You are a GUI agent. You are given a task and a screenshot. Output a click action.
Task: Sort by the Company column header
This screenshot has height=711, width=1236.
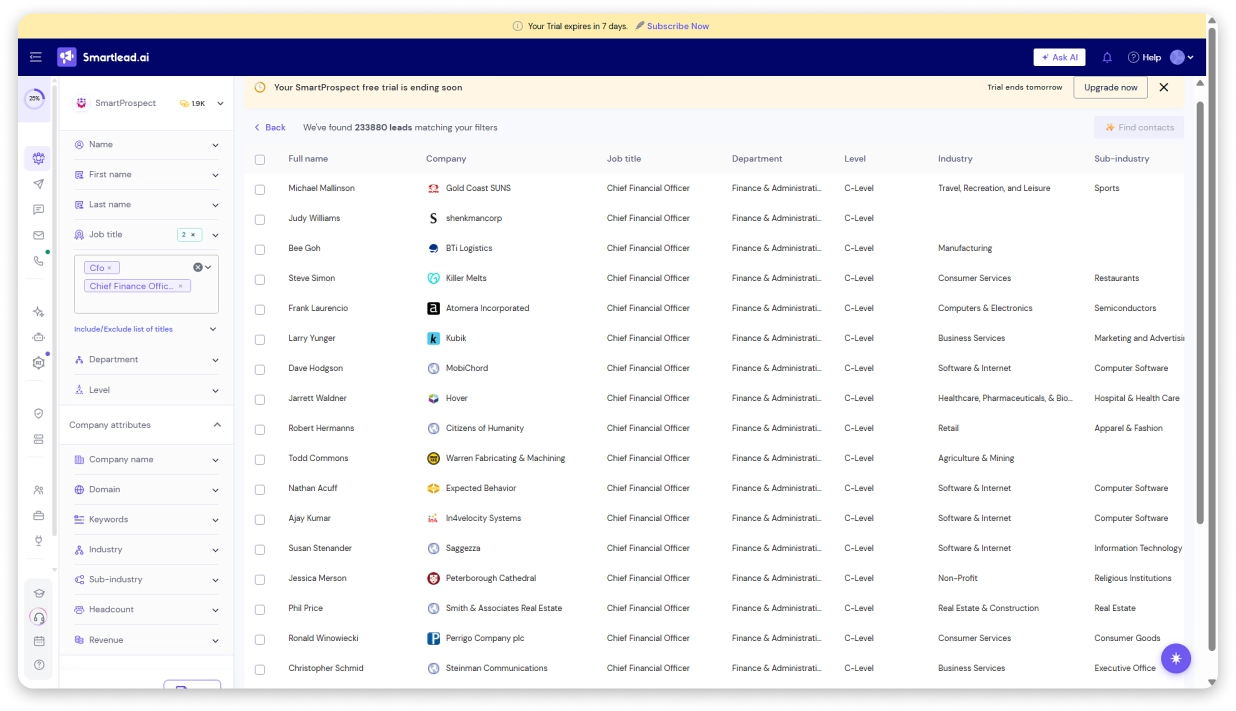[x=446, y=159]
